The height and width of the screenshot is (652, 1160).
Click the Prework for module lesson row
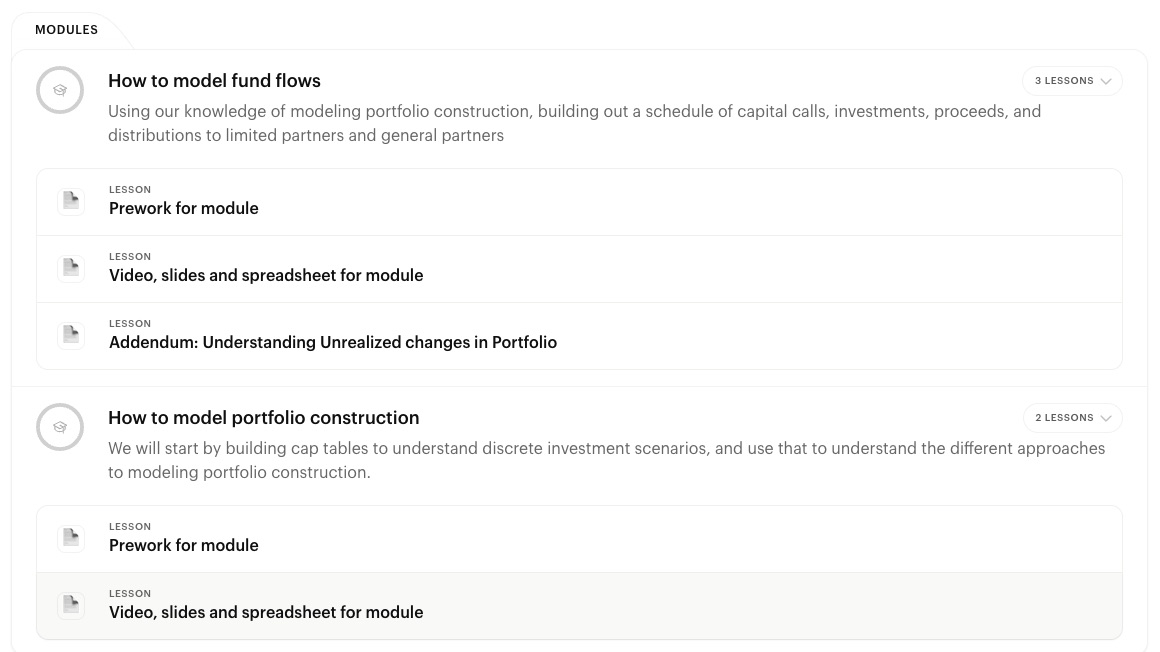[x=183, y=208]
